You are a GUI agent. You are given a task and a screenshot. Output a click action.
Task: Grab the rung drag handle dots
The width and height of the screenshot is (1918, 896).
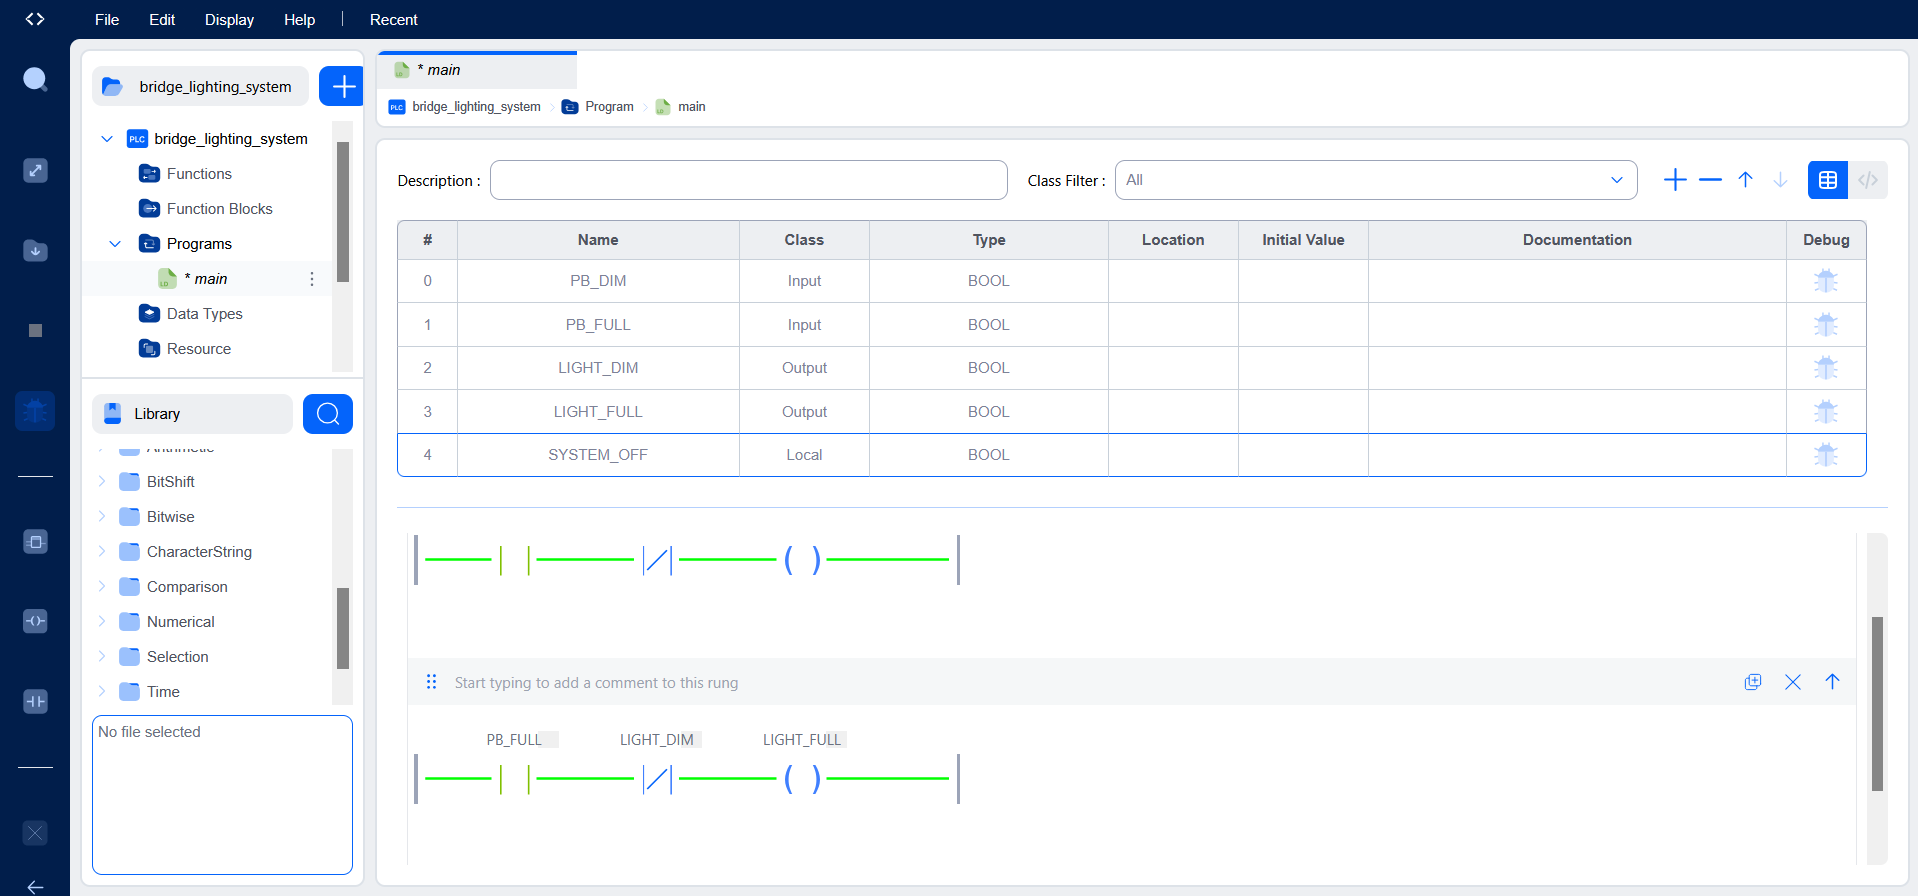[431, 682]
